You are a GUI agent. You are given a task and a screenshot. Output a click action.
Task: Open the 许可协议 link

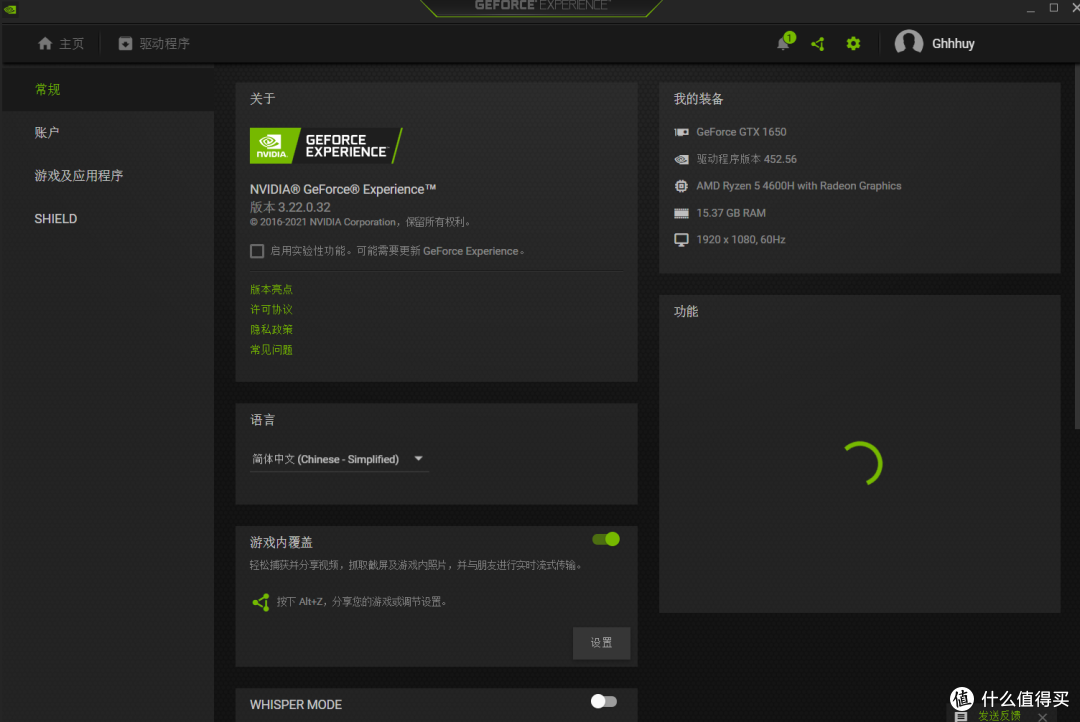coord(271,309)
